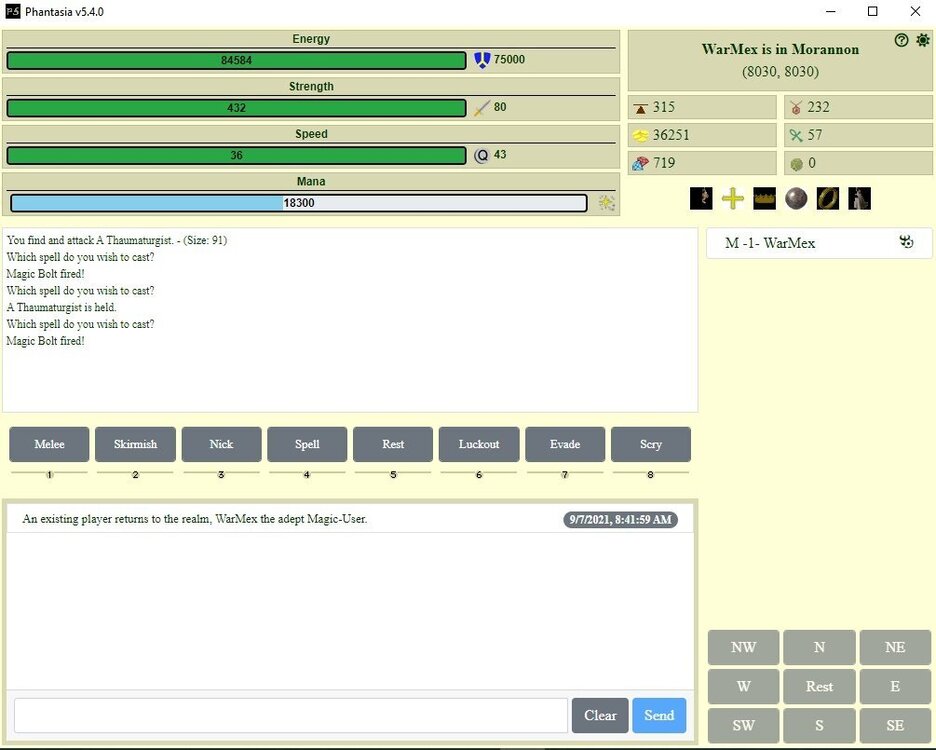Click the gems icon showing 719
This screenshot has height=750, width=936.
(640, 163)
